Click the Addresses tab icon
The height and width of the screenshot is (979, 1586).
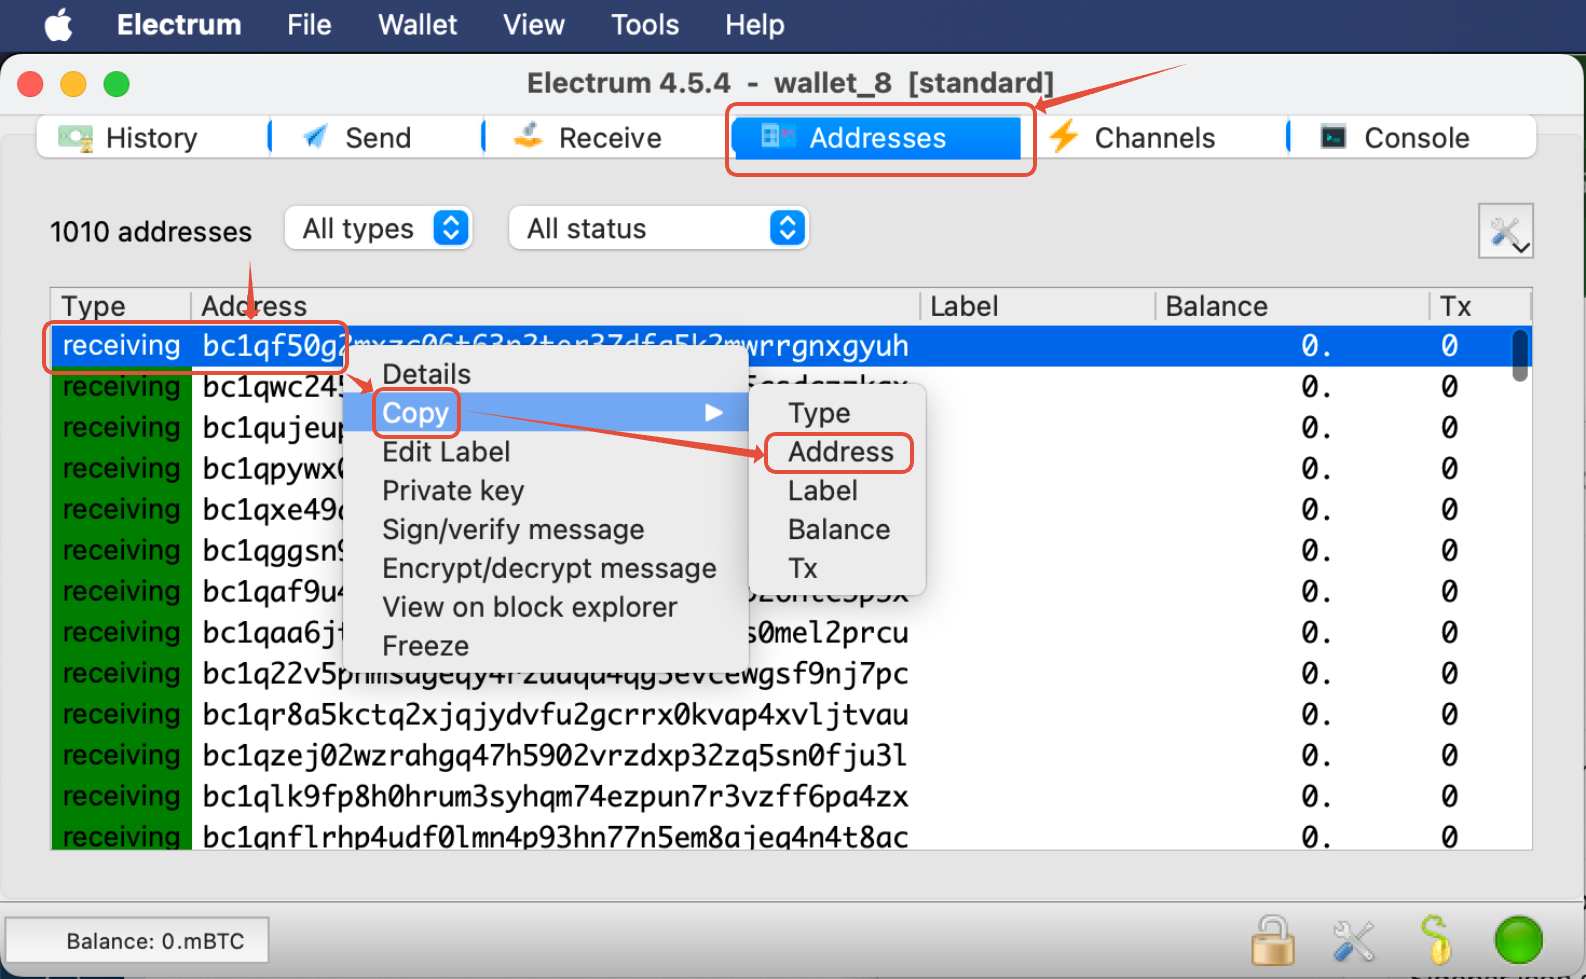click(x=778, y=136)
